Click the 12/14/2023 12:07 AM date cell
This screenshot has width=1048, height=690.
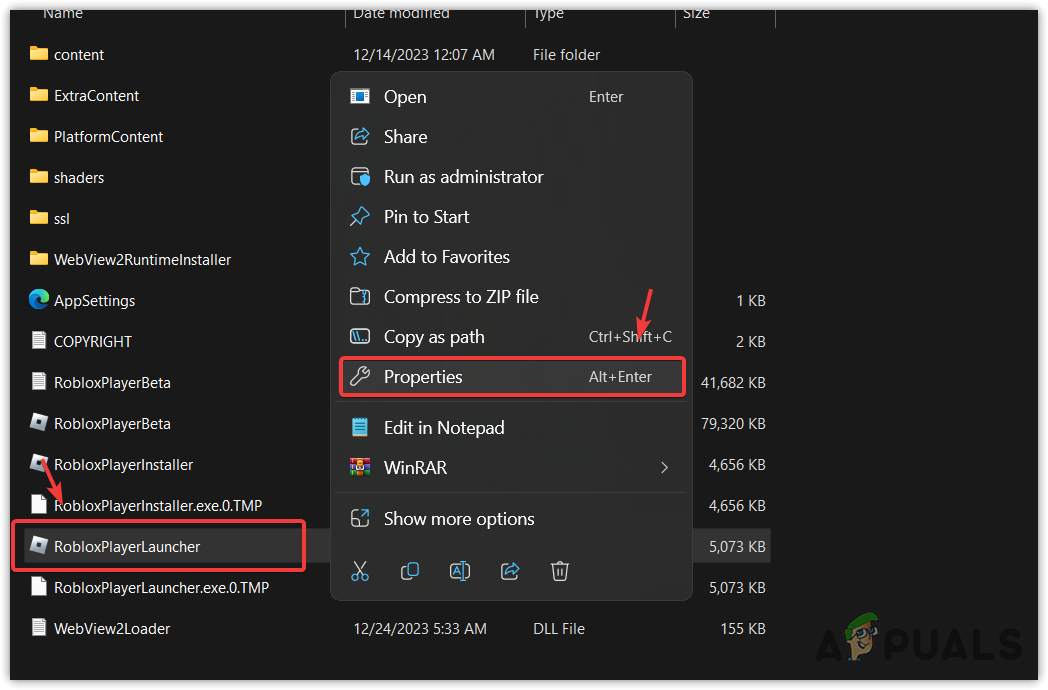tap(424, 55)
